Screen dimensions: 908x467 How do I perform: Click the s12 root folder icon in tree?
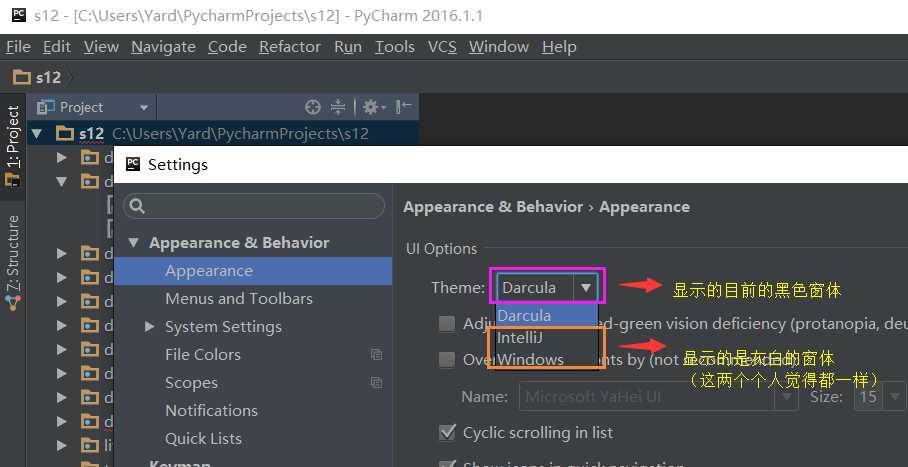pyautogui.click(x=65, y=134)
